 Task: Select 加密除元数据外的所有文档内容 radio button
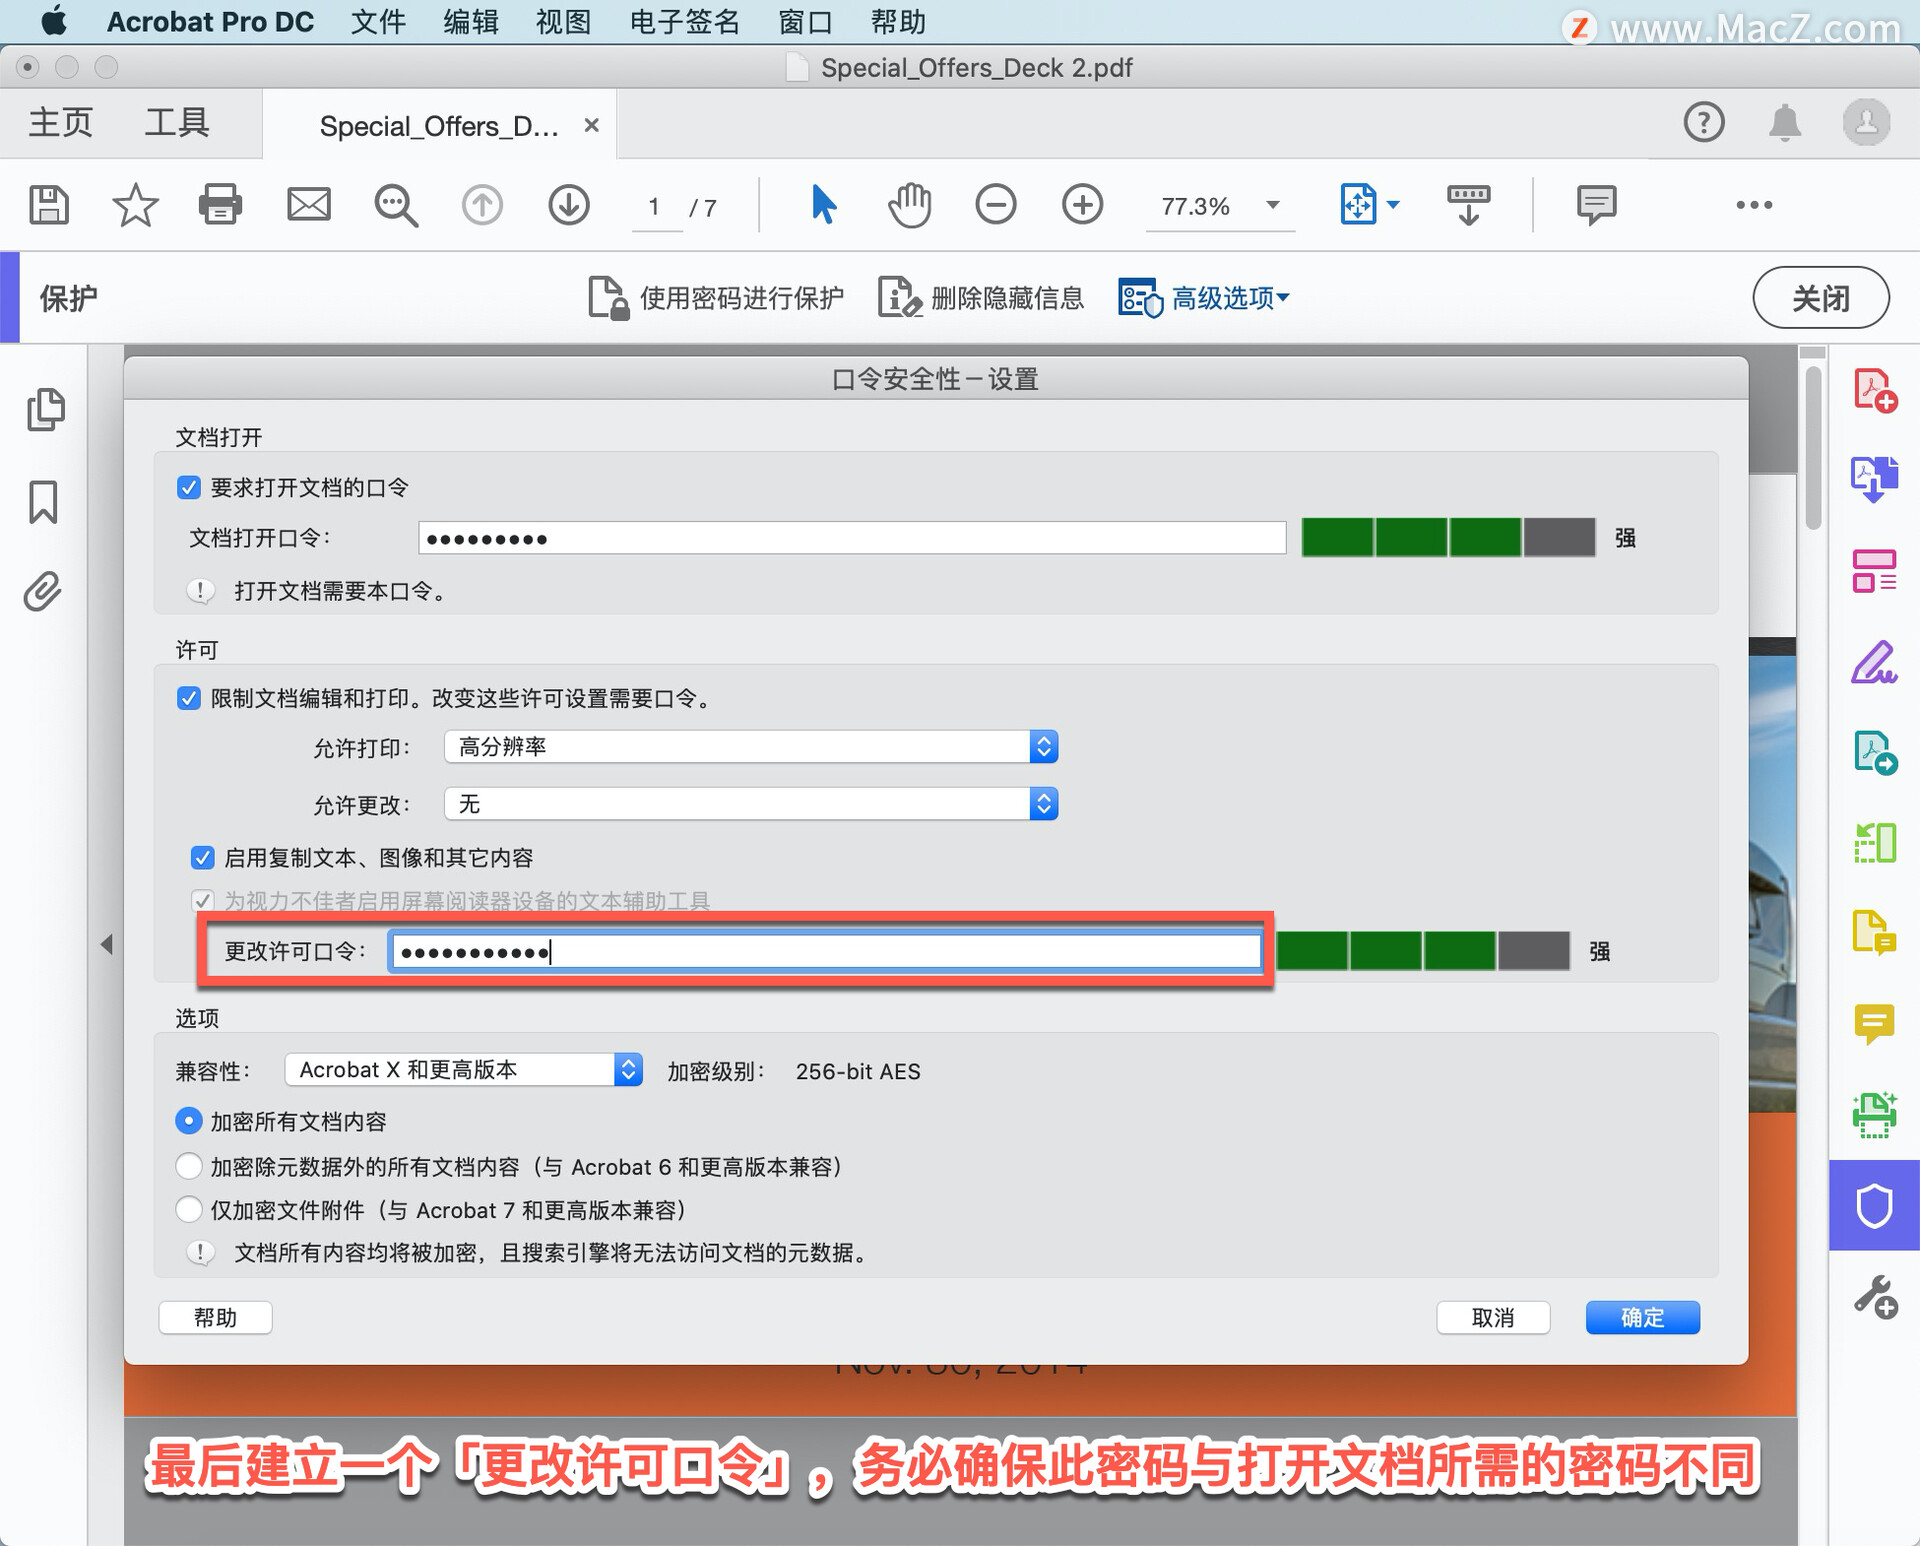tap(188, 1166)
